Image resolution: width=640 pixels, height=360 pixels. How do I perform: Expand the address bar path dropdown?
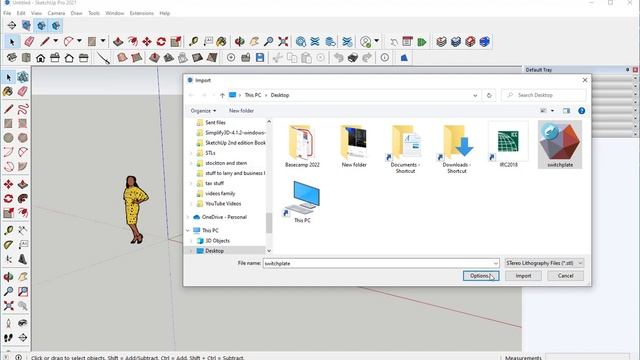tap(475, 96)
